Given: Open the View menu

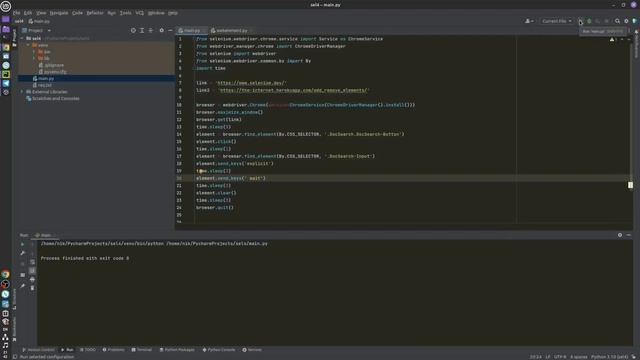Looking at the screenshot, I should [41, 13].
